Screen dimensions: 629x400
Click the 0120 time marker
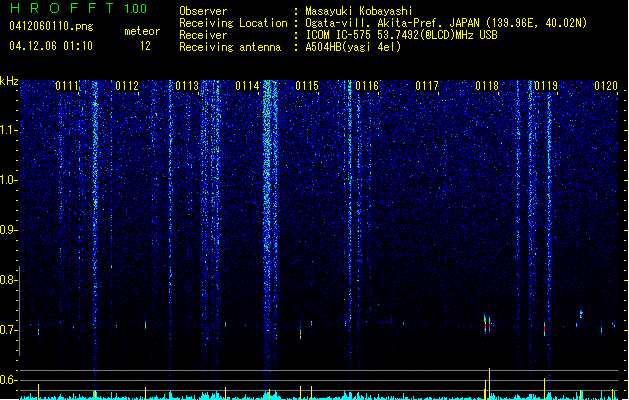point(606,86)
